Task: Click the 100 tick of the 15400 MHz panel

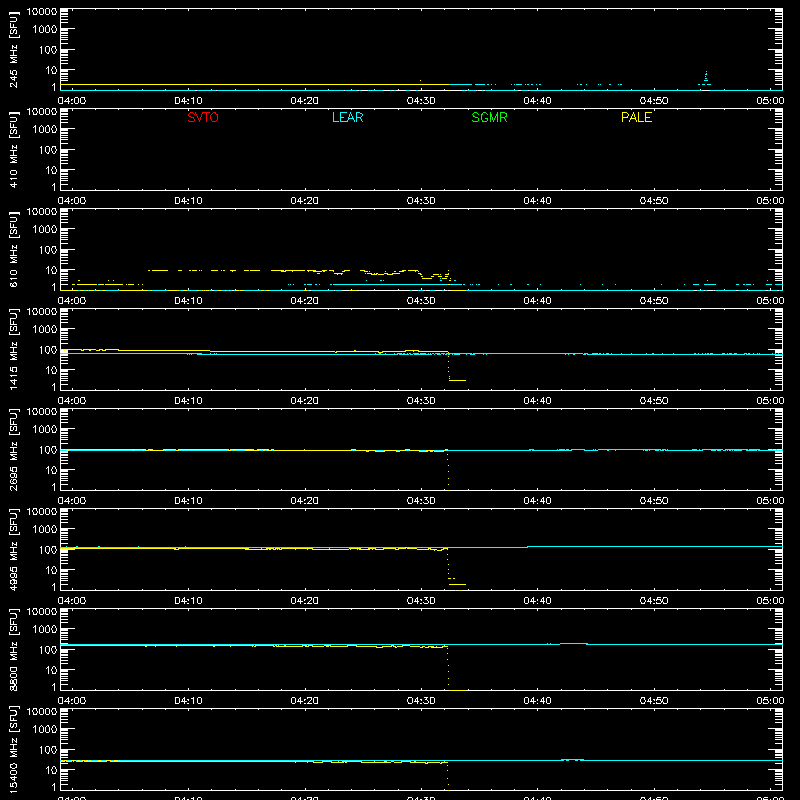Action: tap(48, 750)
